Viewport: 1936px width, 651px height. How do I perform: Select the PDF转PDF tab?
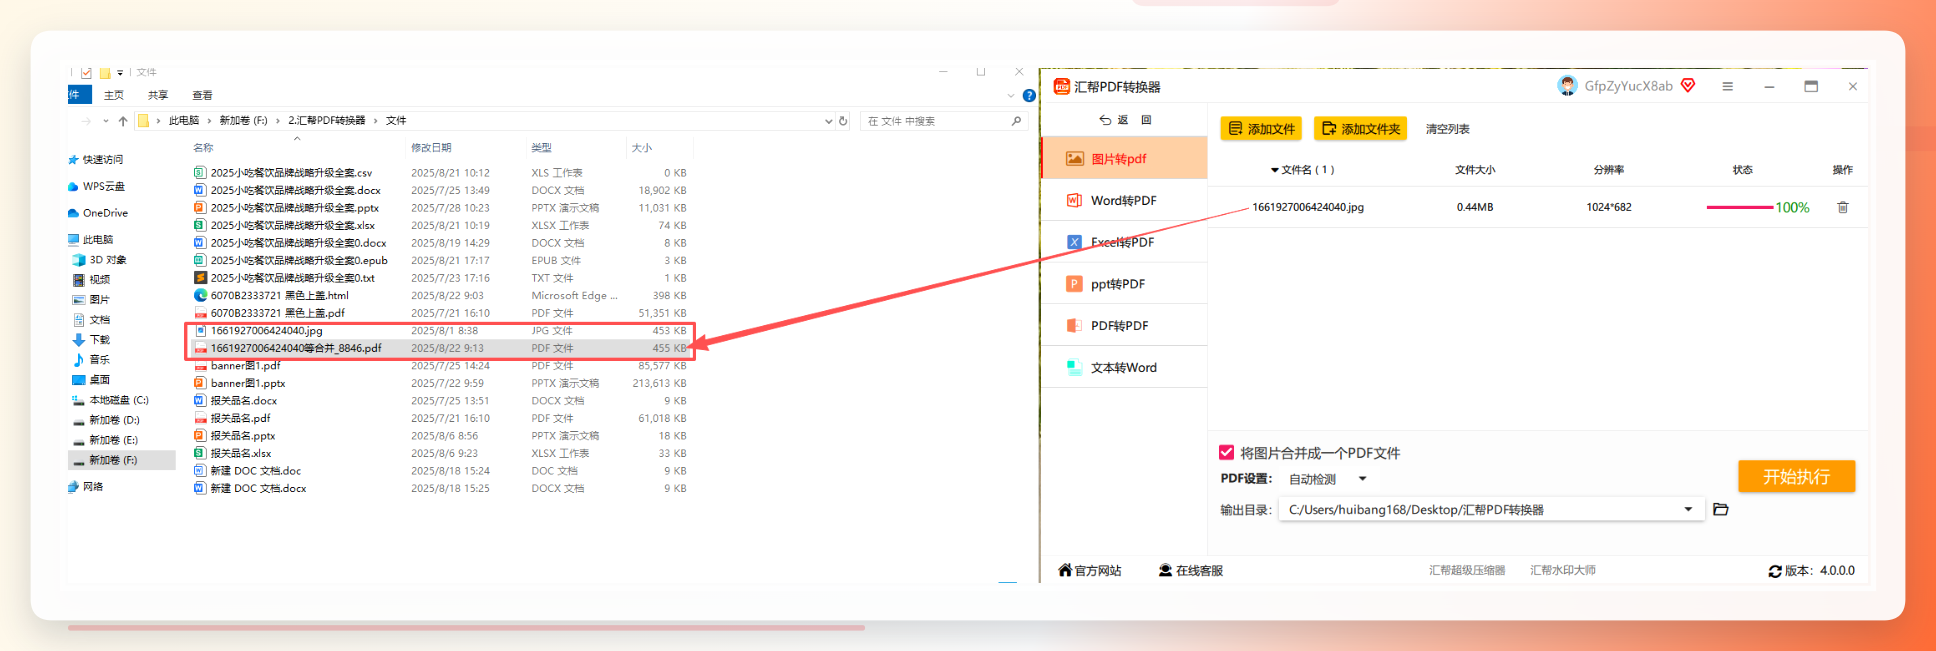(x=1124, y=325)
